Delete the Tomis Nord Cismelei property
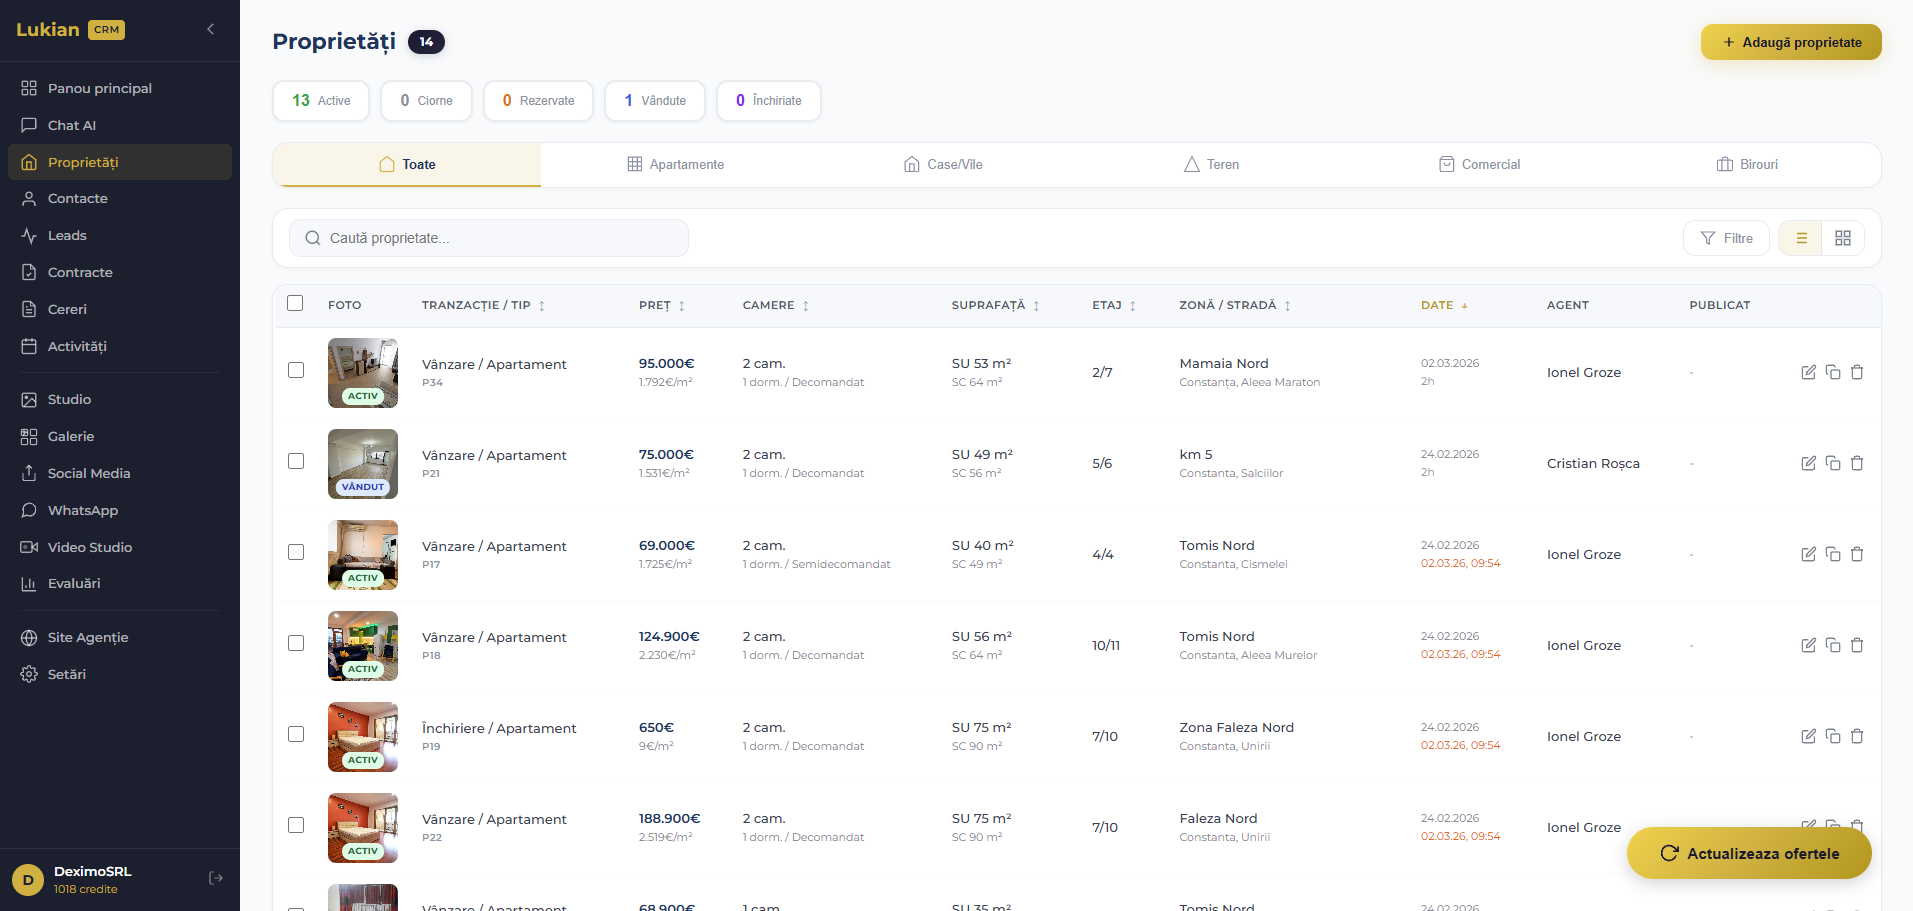1913x911 pixels. coord(1856,554)
